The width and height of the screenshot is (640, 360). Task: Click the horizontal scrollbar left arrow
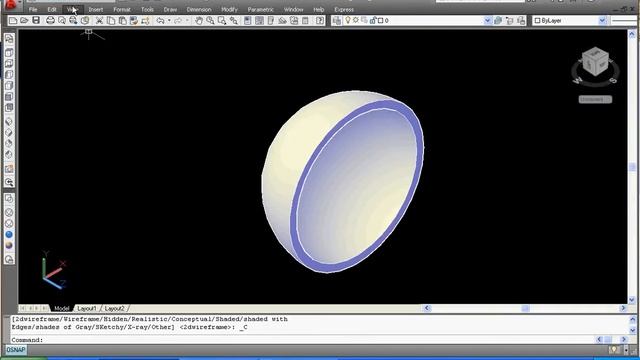coord(427,308)
